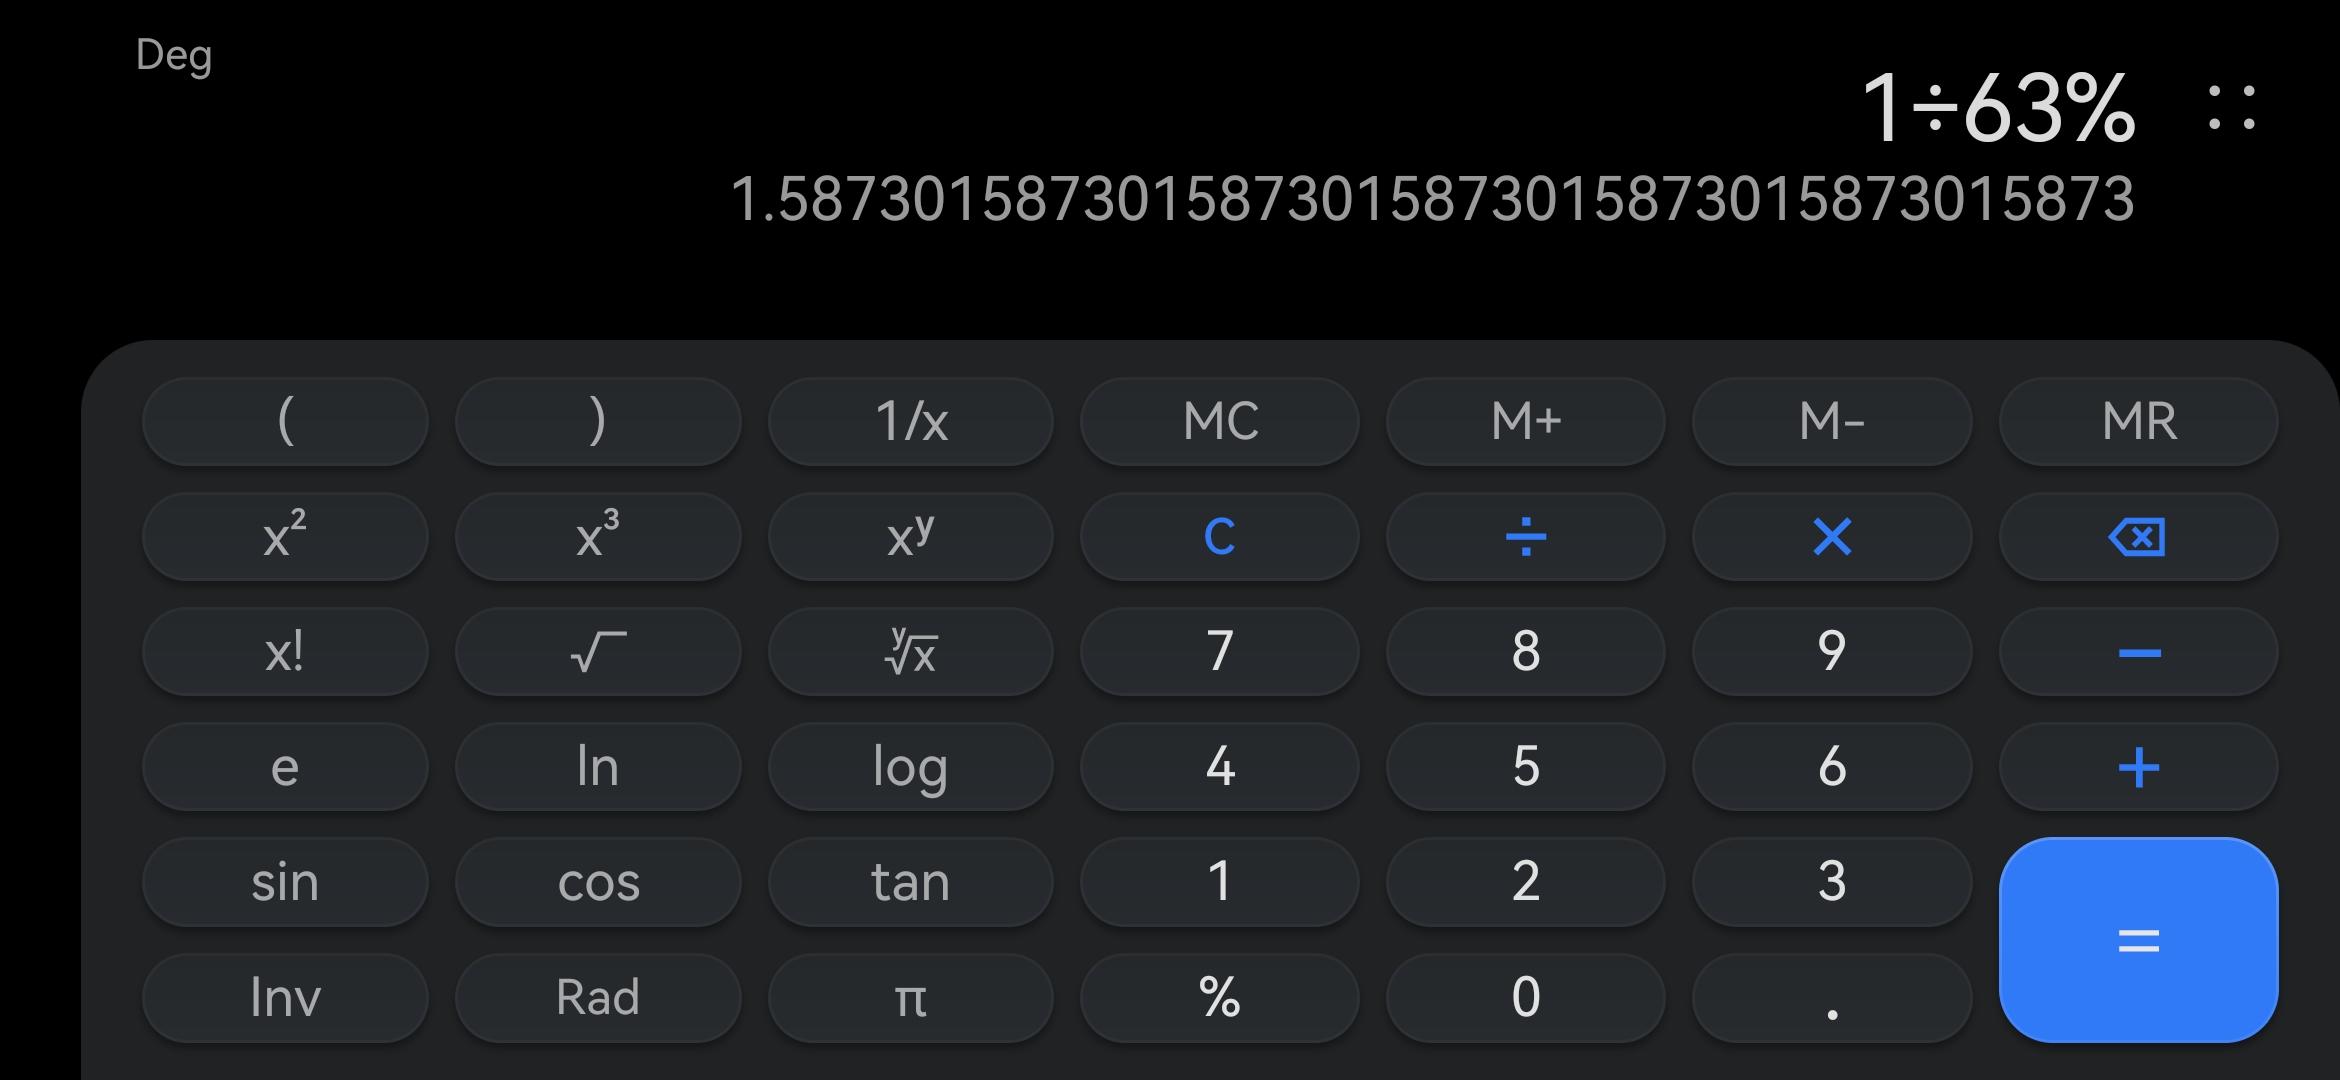Clear the expression with C
2340x1080 pixels.
[x=1219, y=537]
